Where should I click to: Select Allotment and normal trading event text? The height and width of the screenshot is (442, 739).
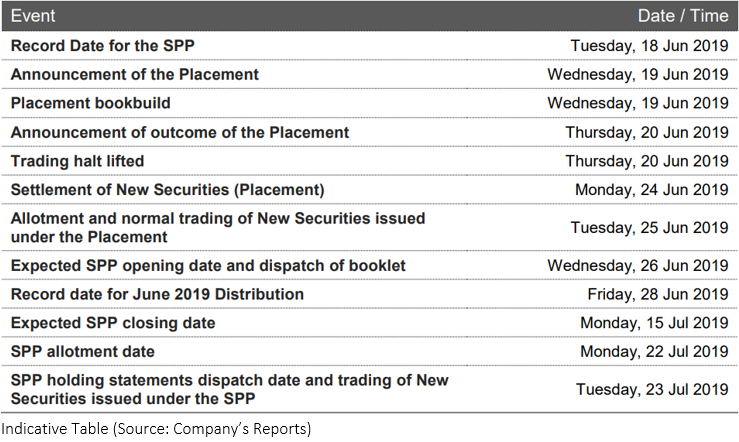point(218,228)
